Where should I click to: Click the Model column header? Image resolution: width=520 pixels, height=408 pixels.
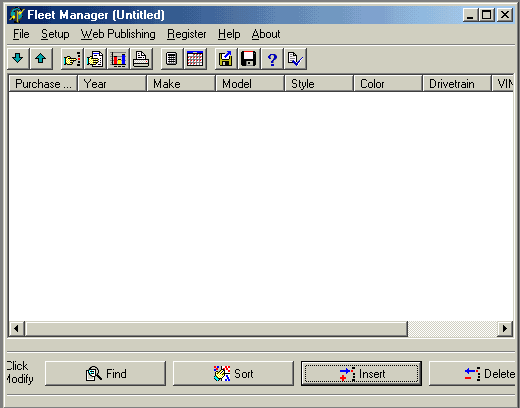click(250, 84)
